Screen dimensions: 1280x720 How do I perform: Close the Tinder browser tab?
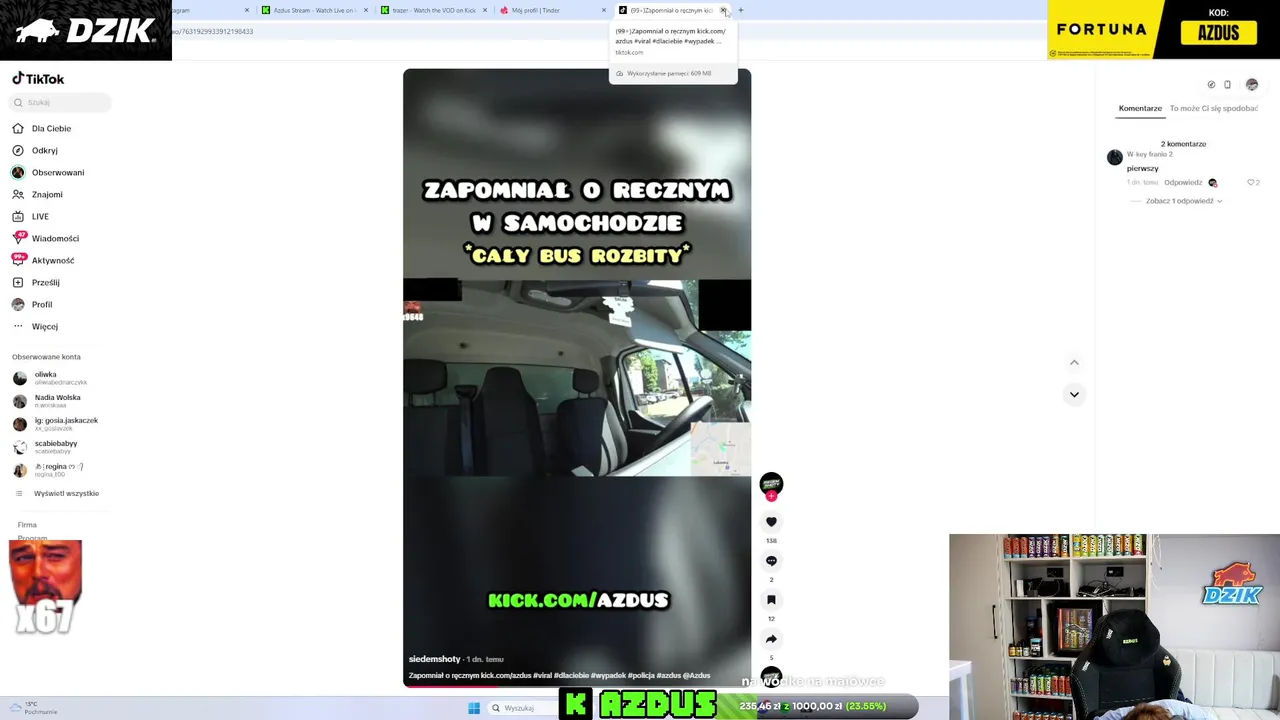tap(604, 10)
